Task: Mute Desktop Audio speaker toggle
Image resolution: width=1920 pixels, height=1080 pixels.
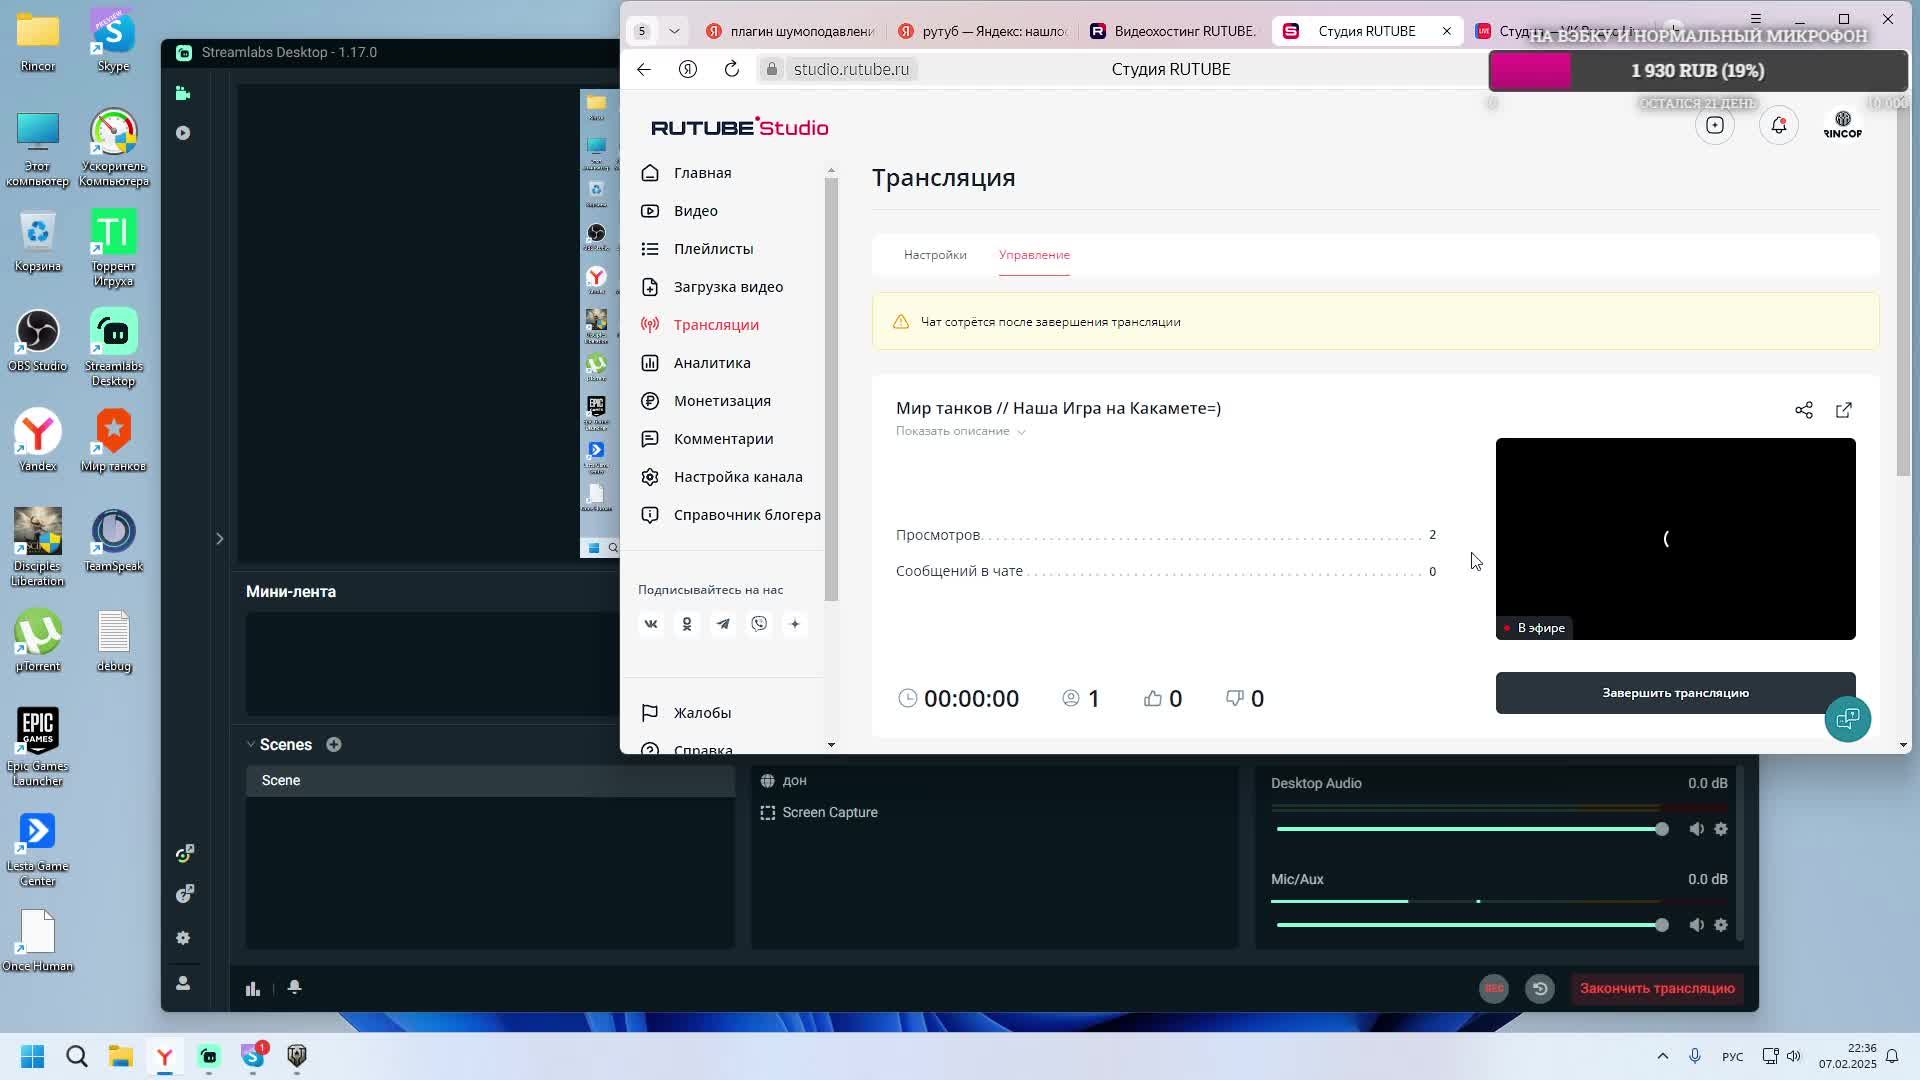Action: pos(1696,829)
